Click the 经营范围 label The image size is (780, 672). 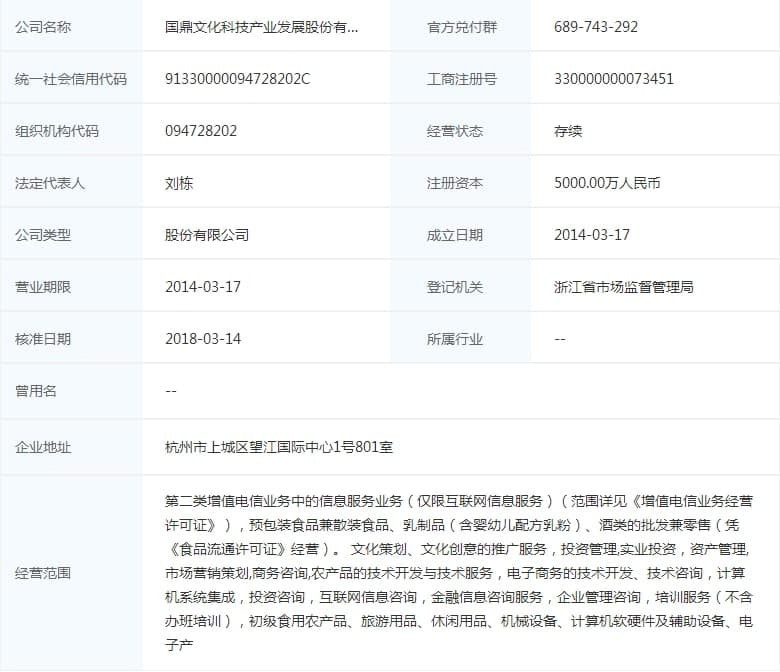pyautogui.click(x=43, y=573)
